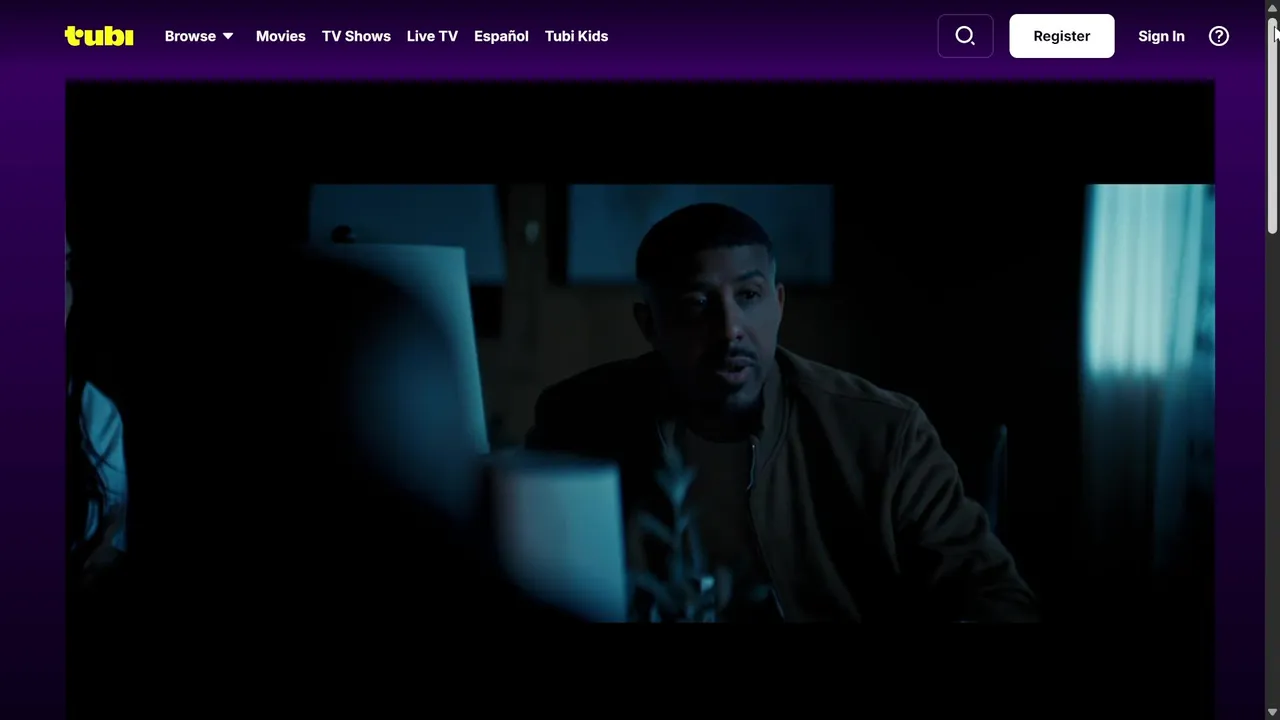Open the help question mark icon
This screenshot has width=1280, height=720.
tap(1219, 36)
